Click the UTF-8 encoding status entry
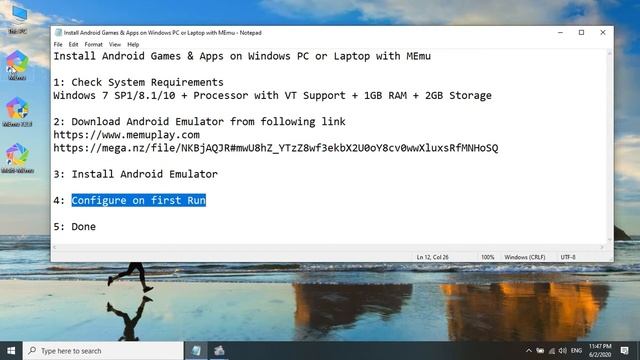 coord(568,257)
